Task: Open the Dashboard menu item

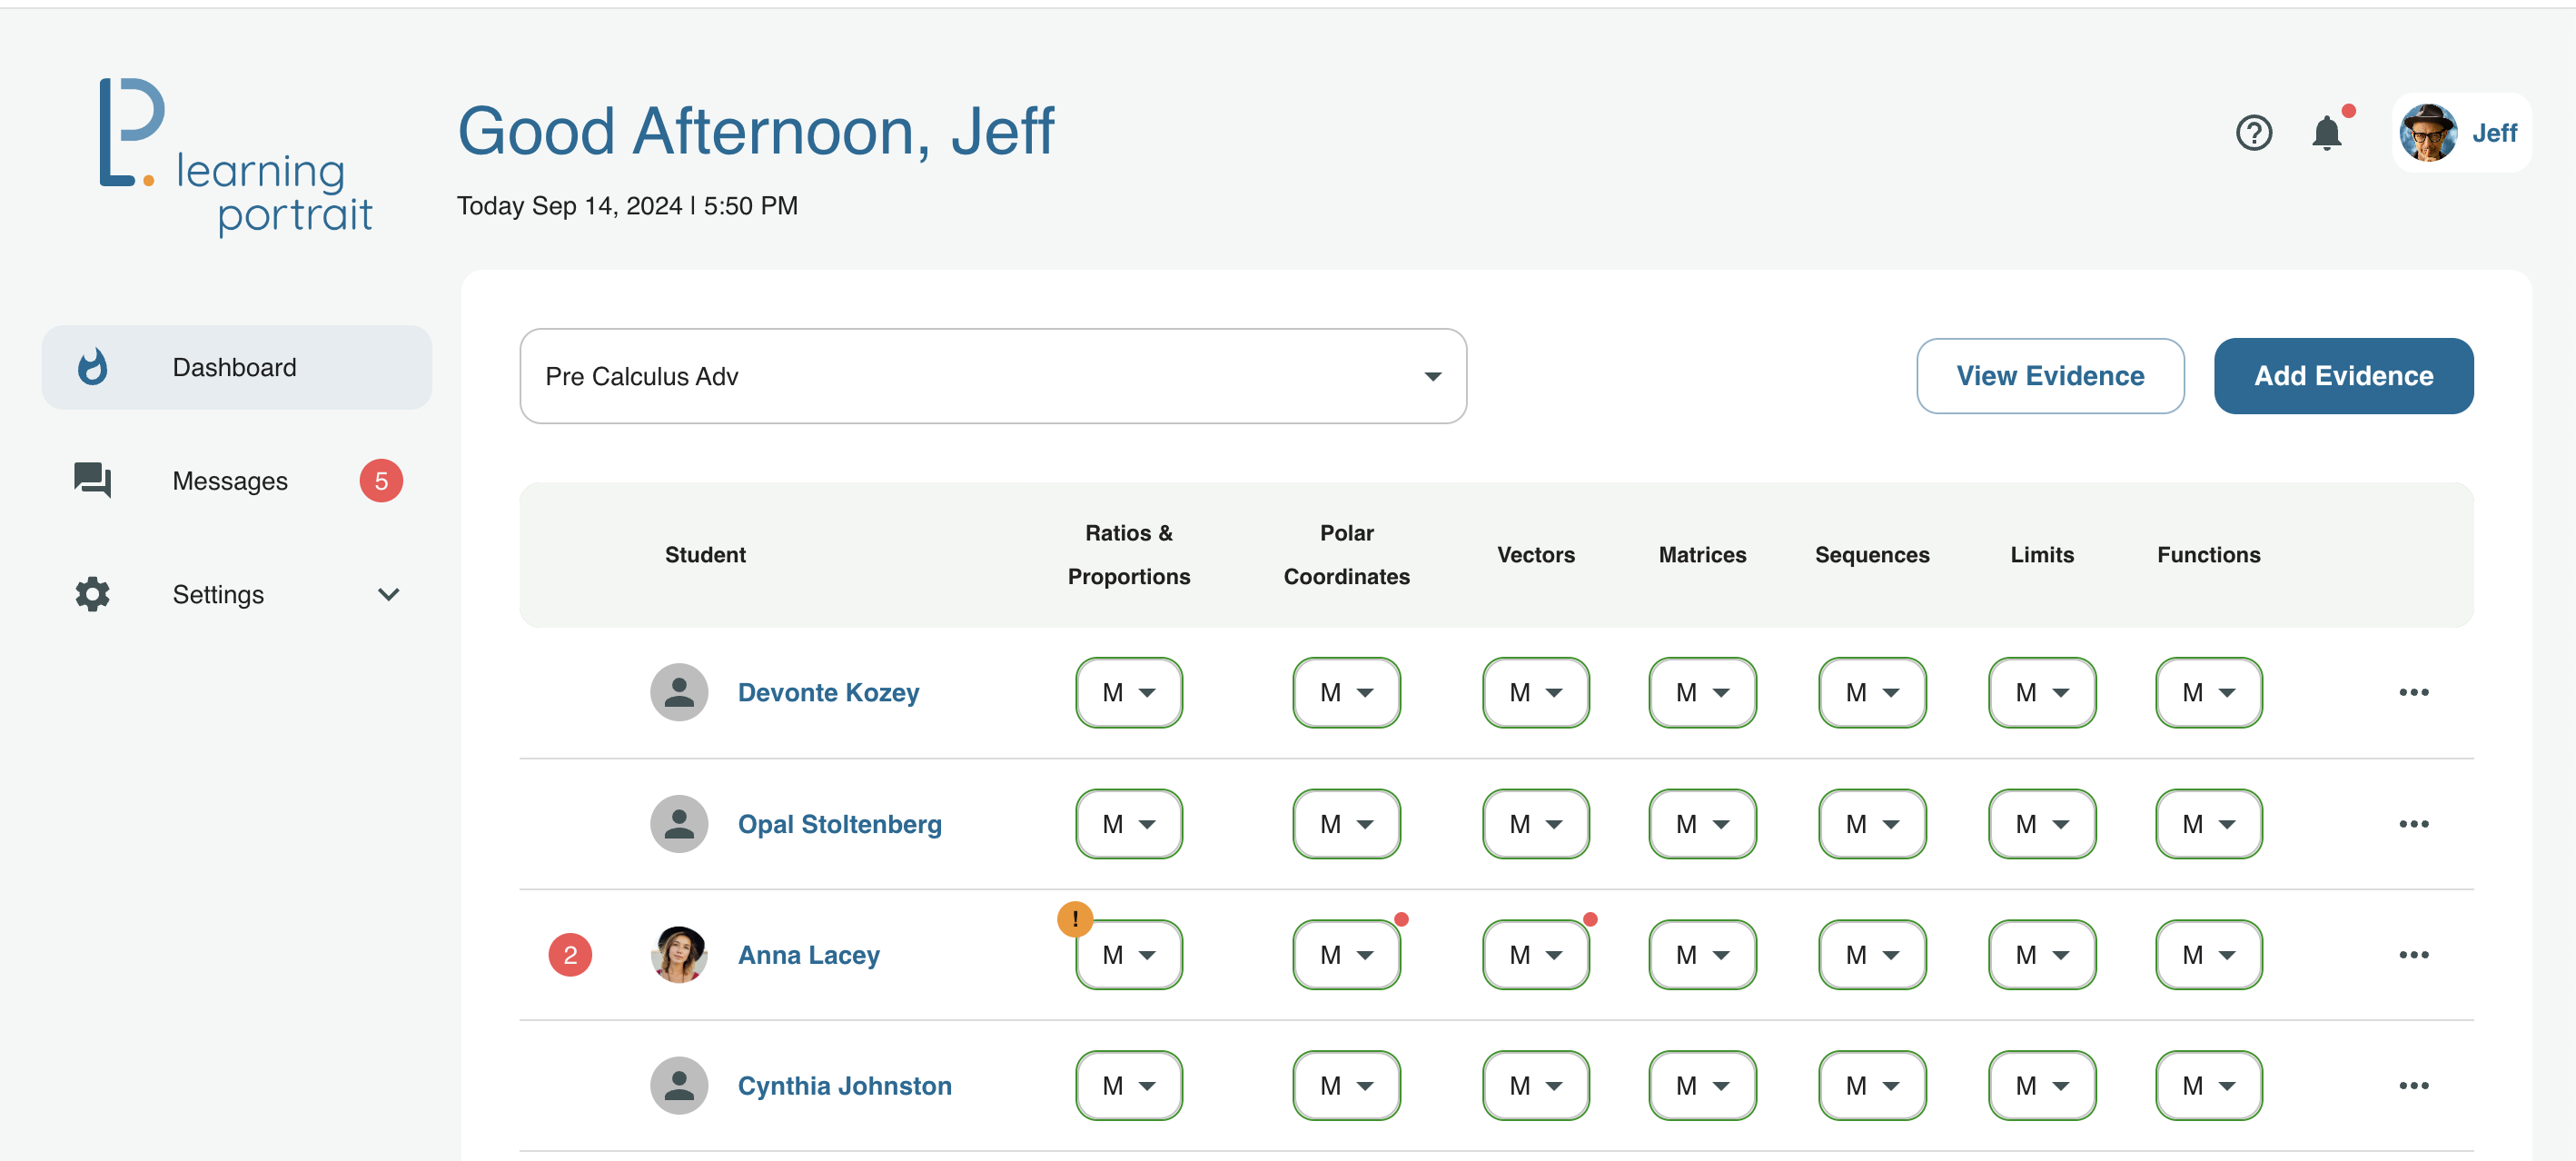Action: [x=237, y=367]
